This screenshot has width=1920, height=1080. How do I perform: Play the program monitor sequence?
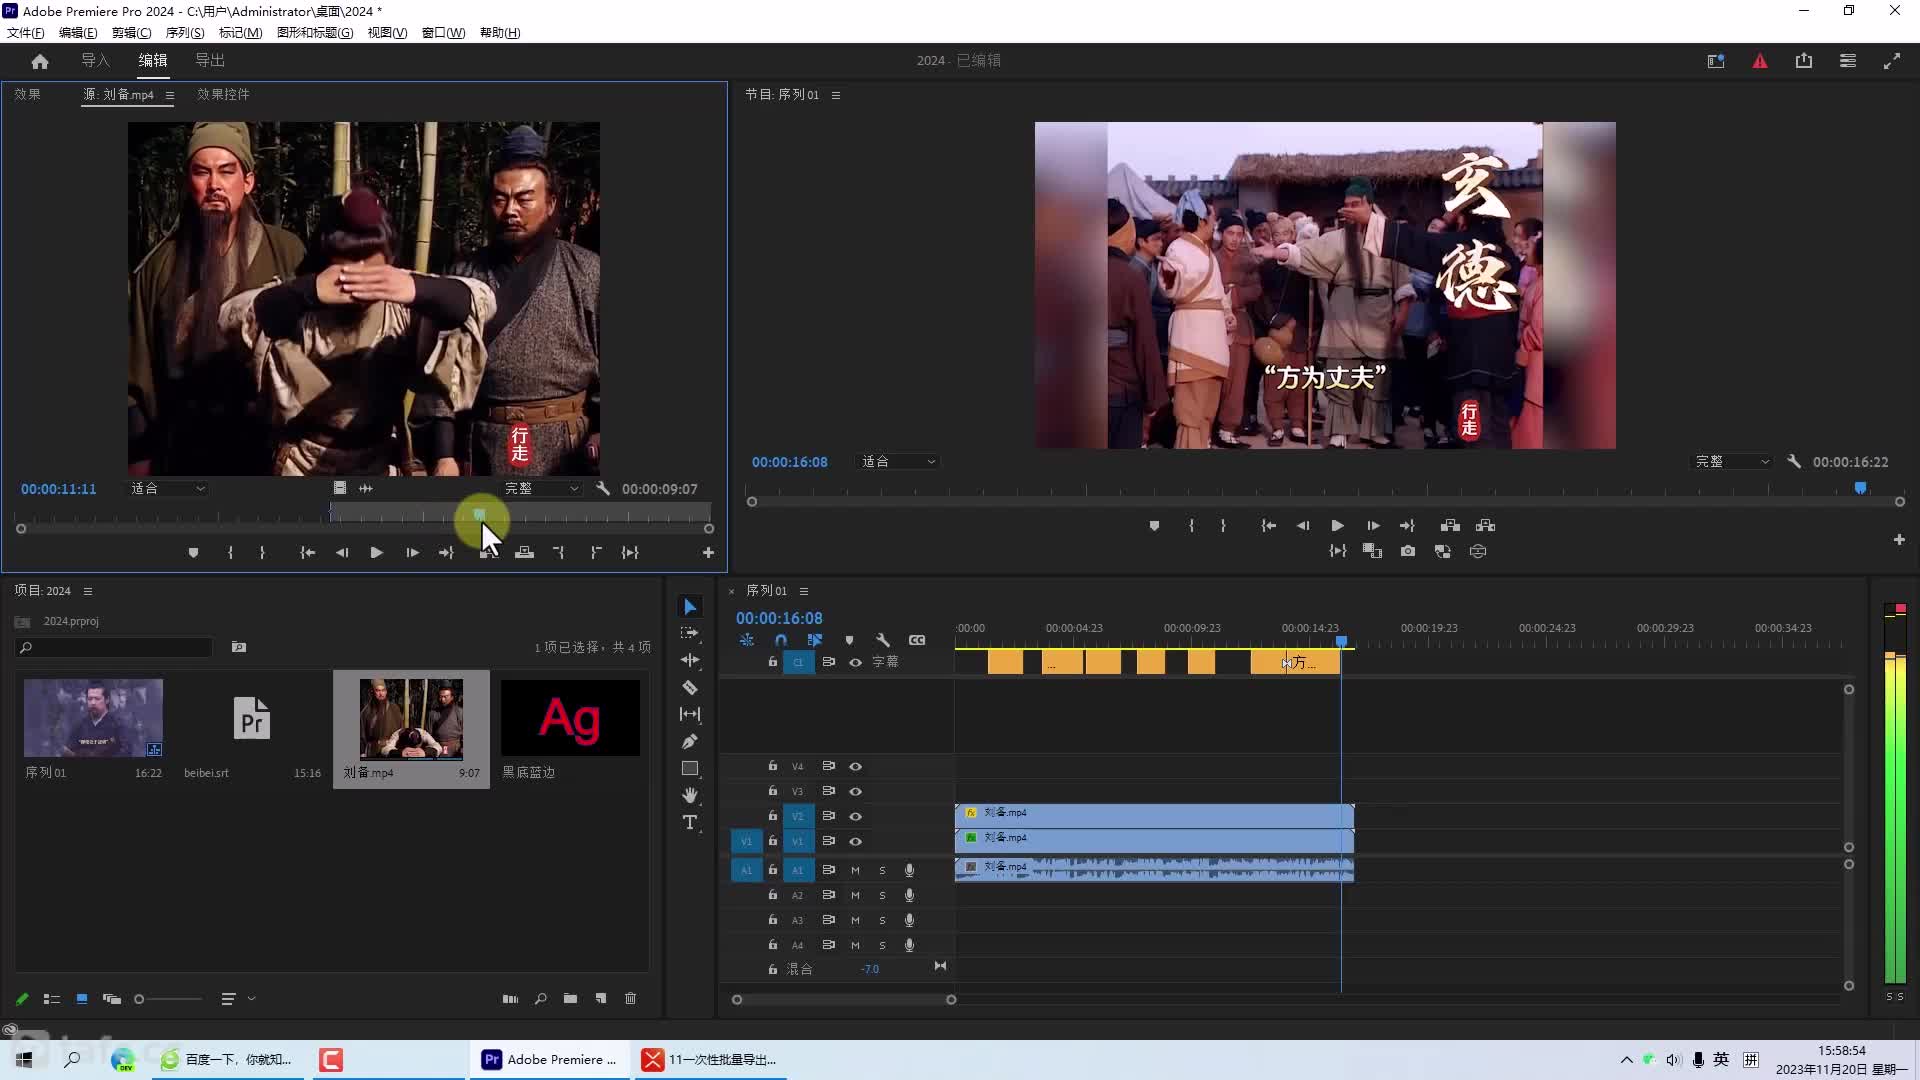click(x=1337, y=525)
